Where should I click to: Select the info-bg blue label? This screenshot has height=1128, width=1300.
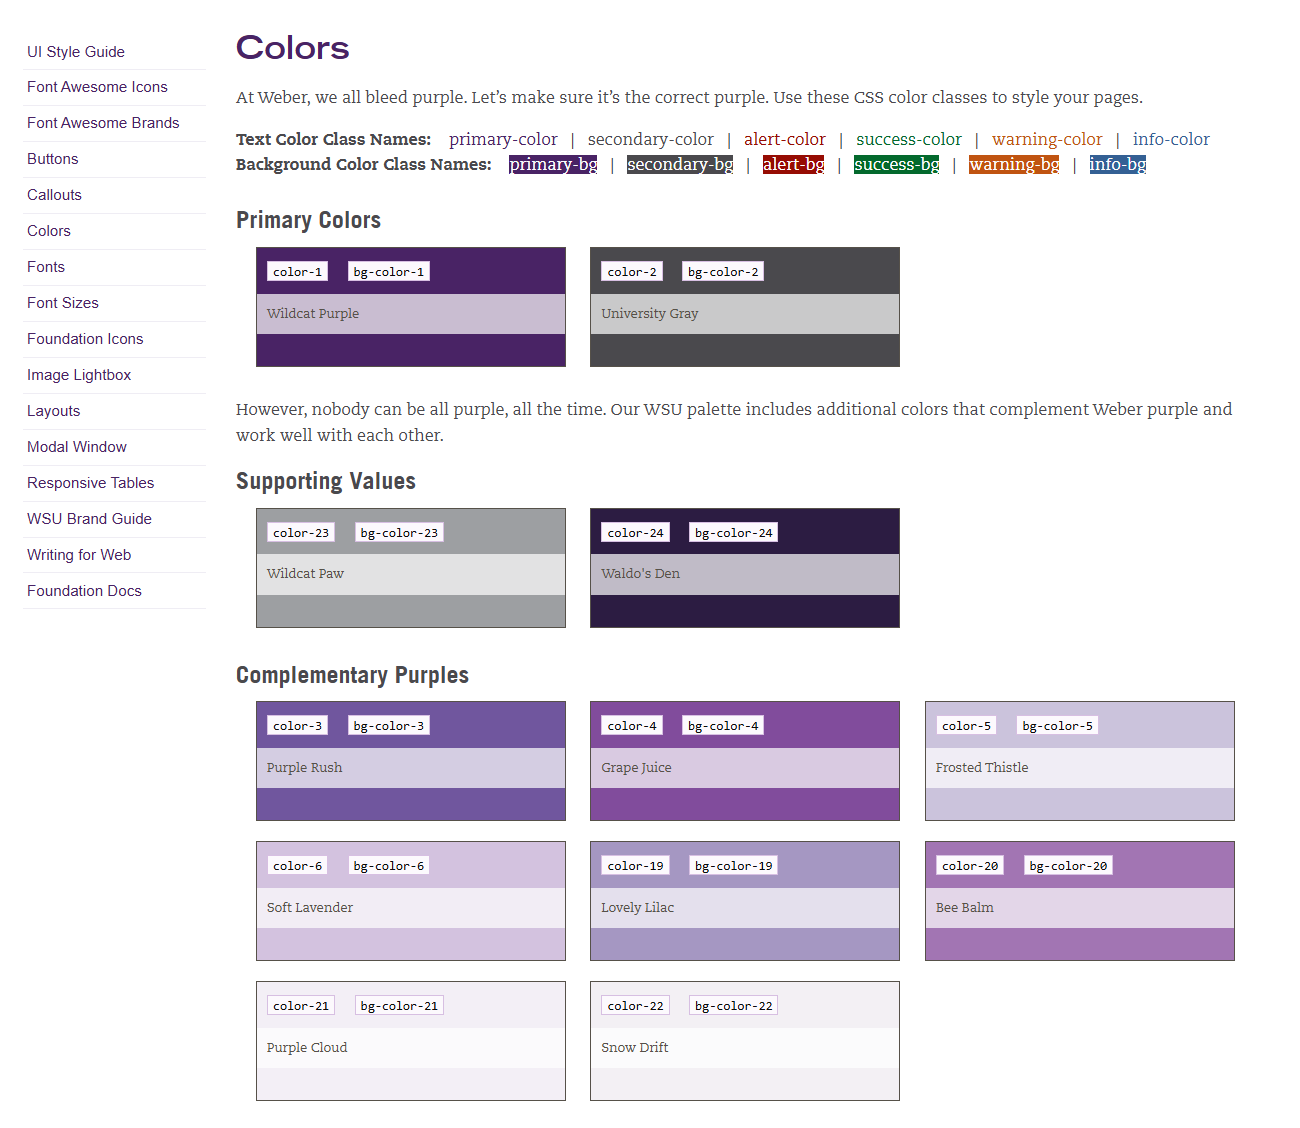[x=1118, y=164]
